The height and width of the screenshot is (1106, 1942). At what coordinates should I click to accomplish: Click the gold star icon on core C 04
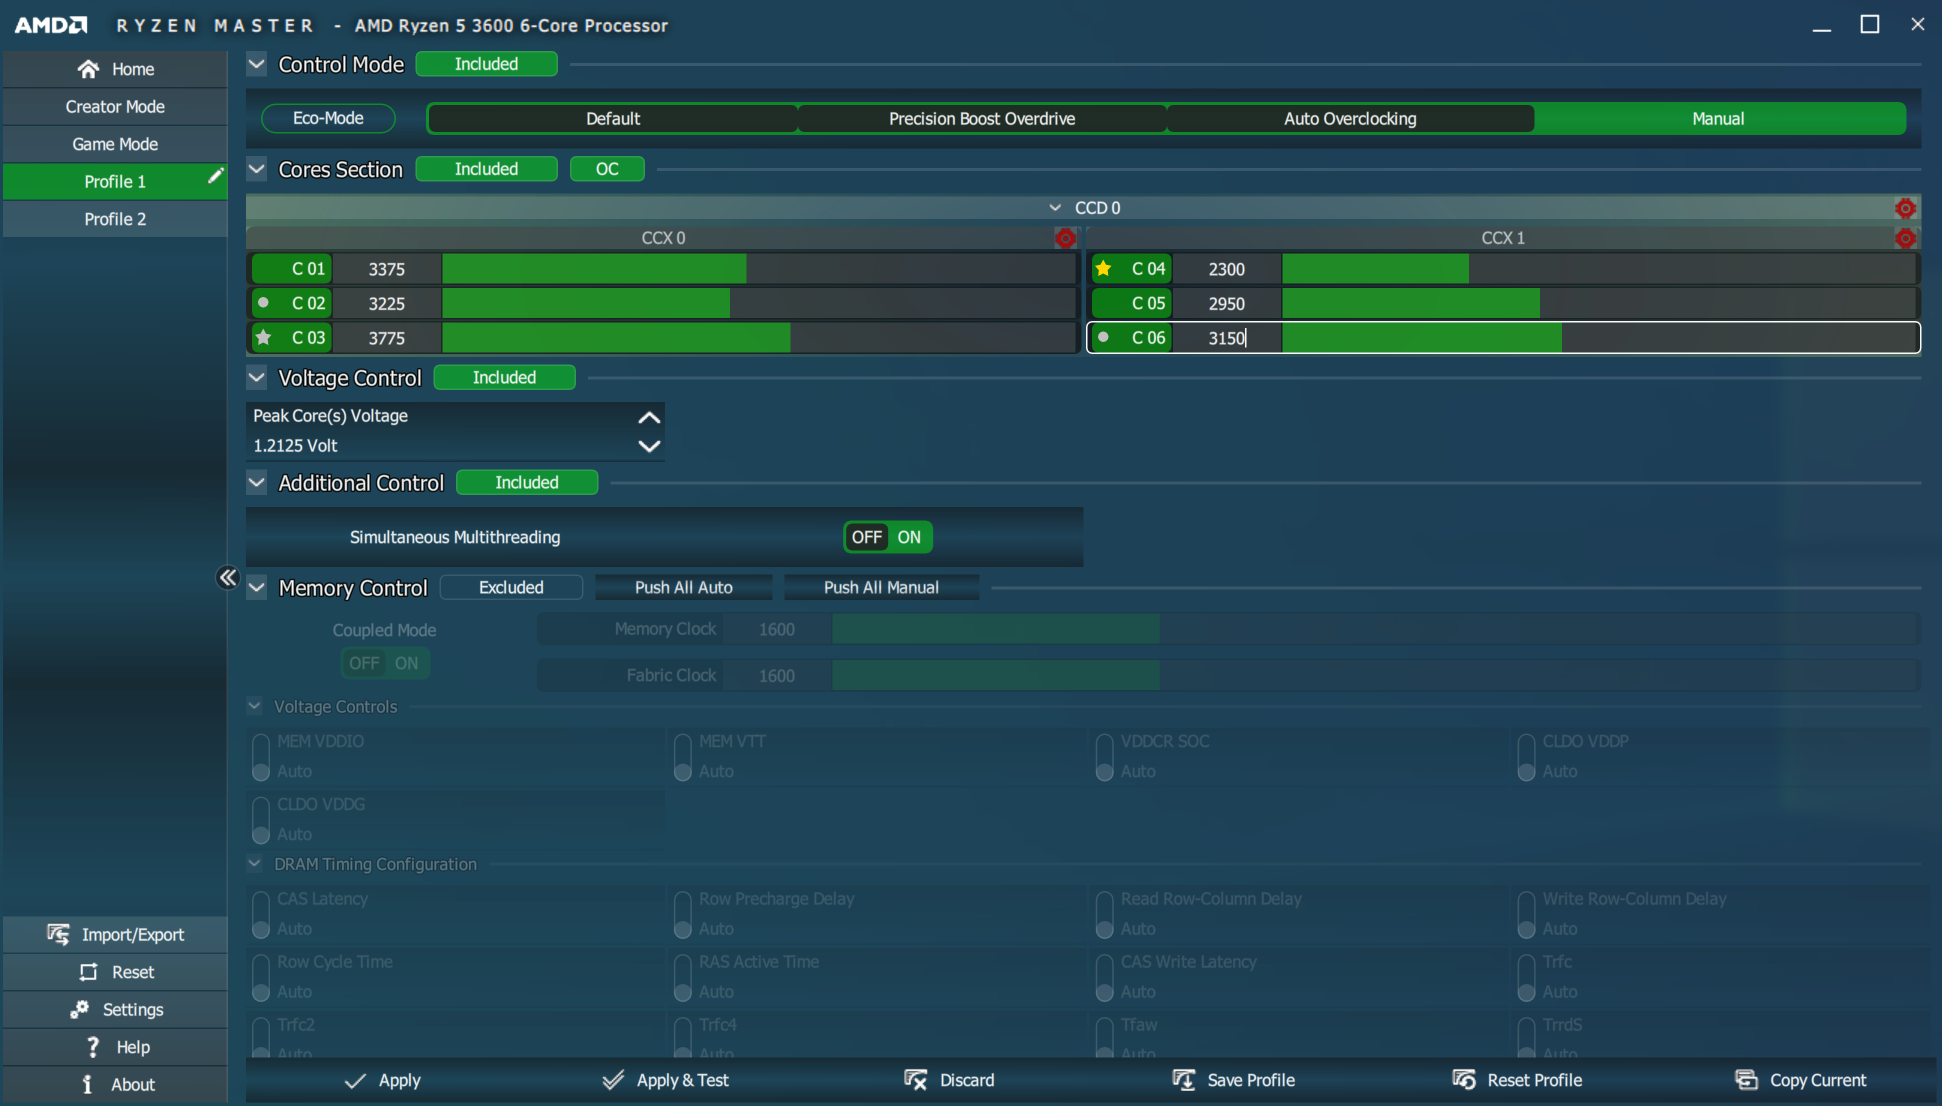1104,268
